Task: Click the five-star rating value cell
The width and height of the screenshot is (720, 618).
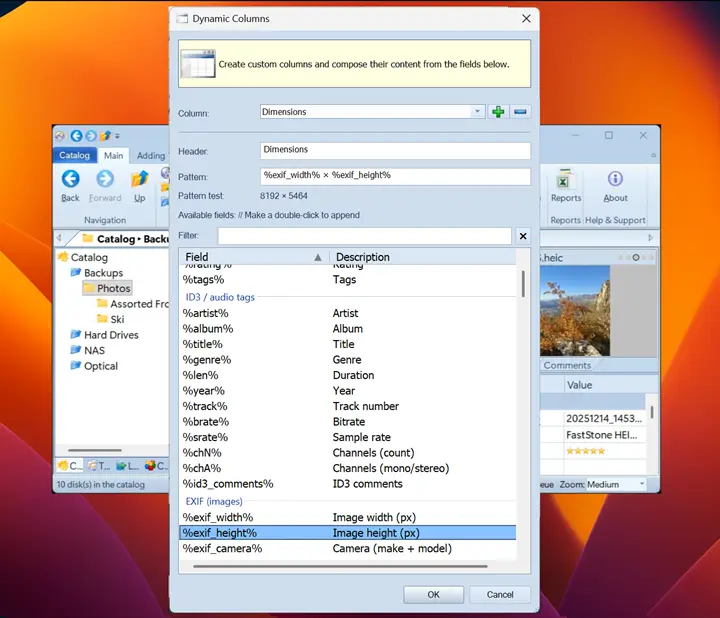Action: pyautogui.click(x=605, y=450)
